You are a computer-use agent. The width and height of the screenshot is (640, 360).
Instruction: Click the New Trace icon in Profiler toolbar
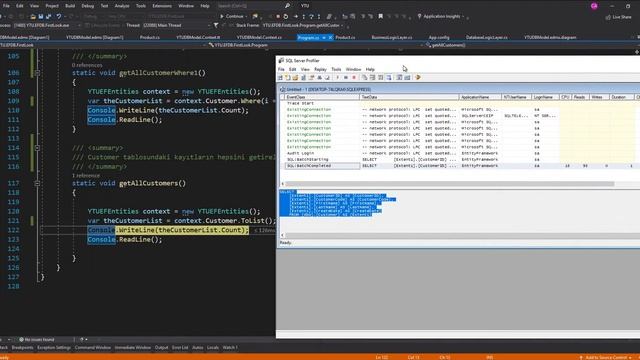[280, 78]
